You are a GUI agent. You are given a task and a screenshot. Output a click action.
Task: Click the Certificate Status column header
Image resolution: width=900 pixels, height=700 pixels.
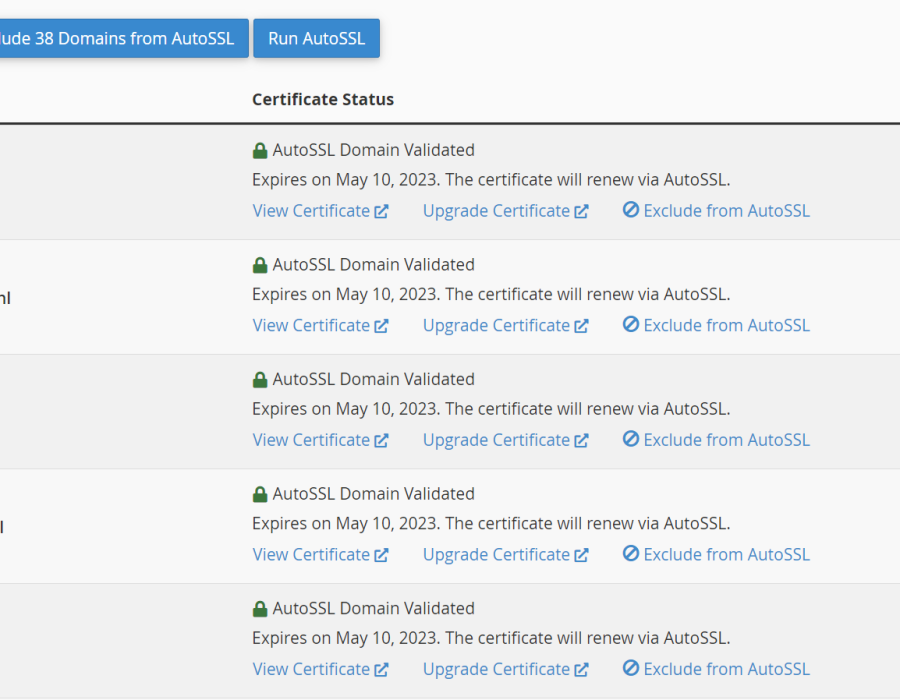coord(323,99)
